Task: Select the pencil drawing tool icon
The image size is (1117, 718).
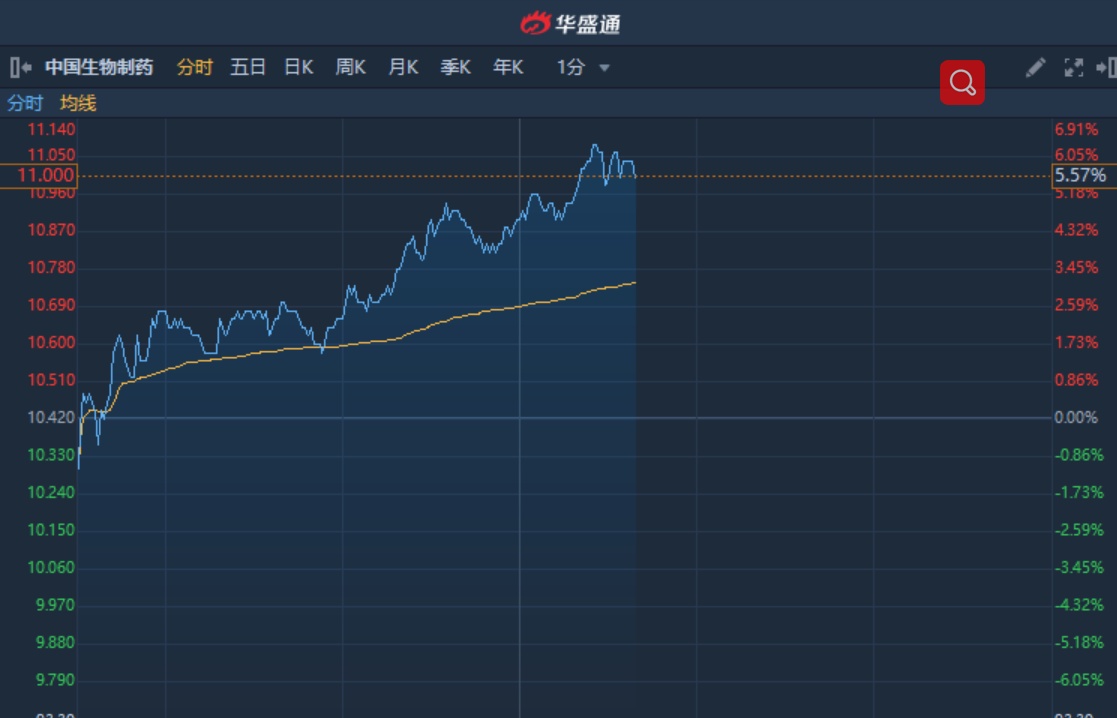Action: click(x=1036, y=67)
